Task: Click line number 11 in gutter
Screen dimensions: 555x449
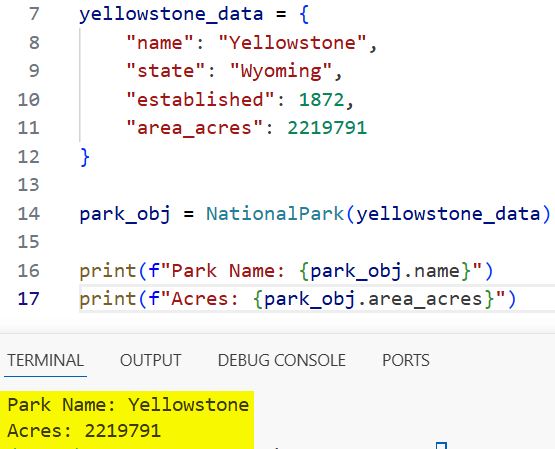Action: [29, 128]
